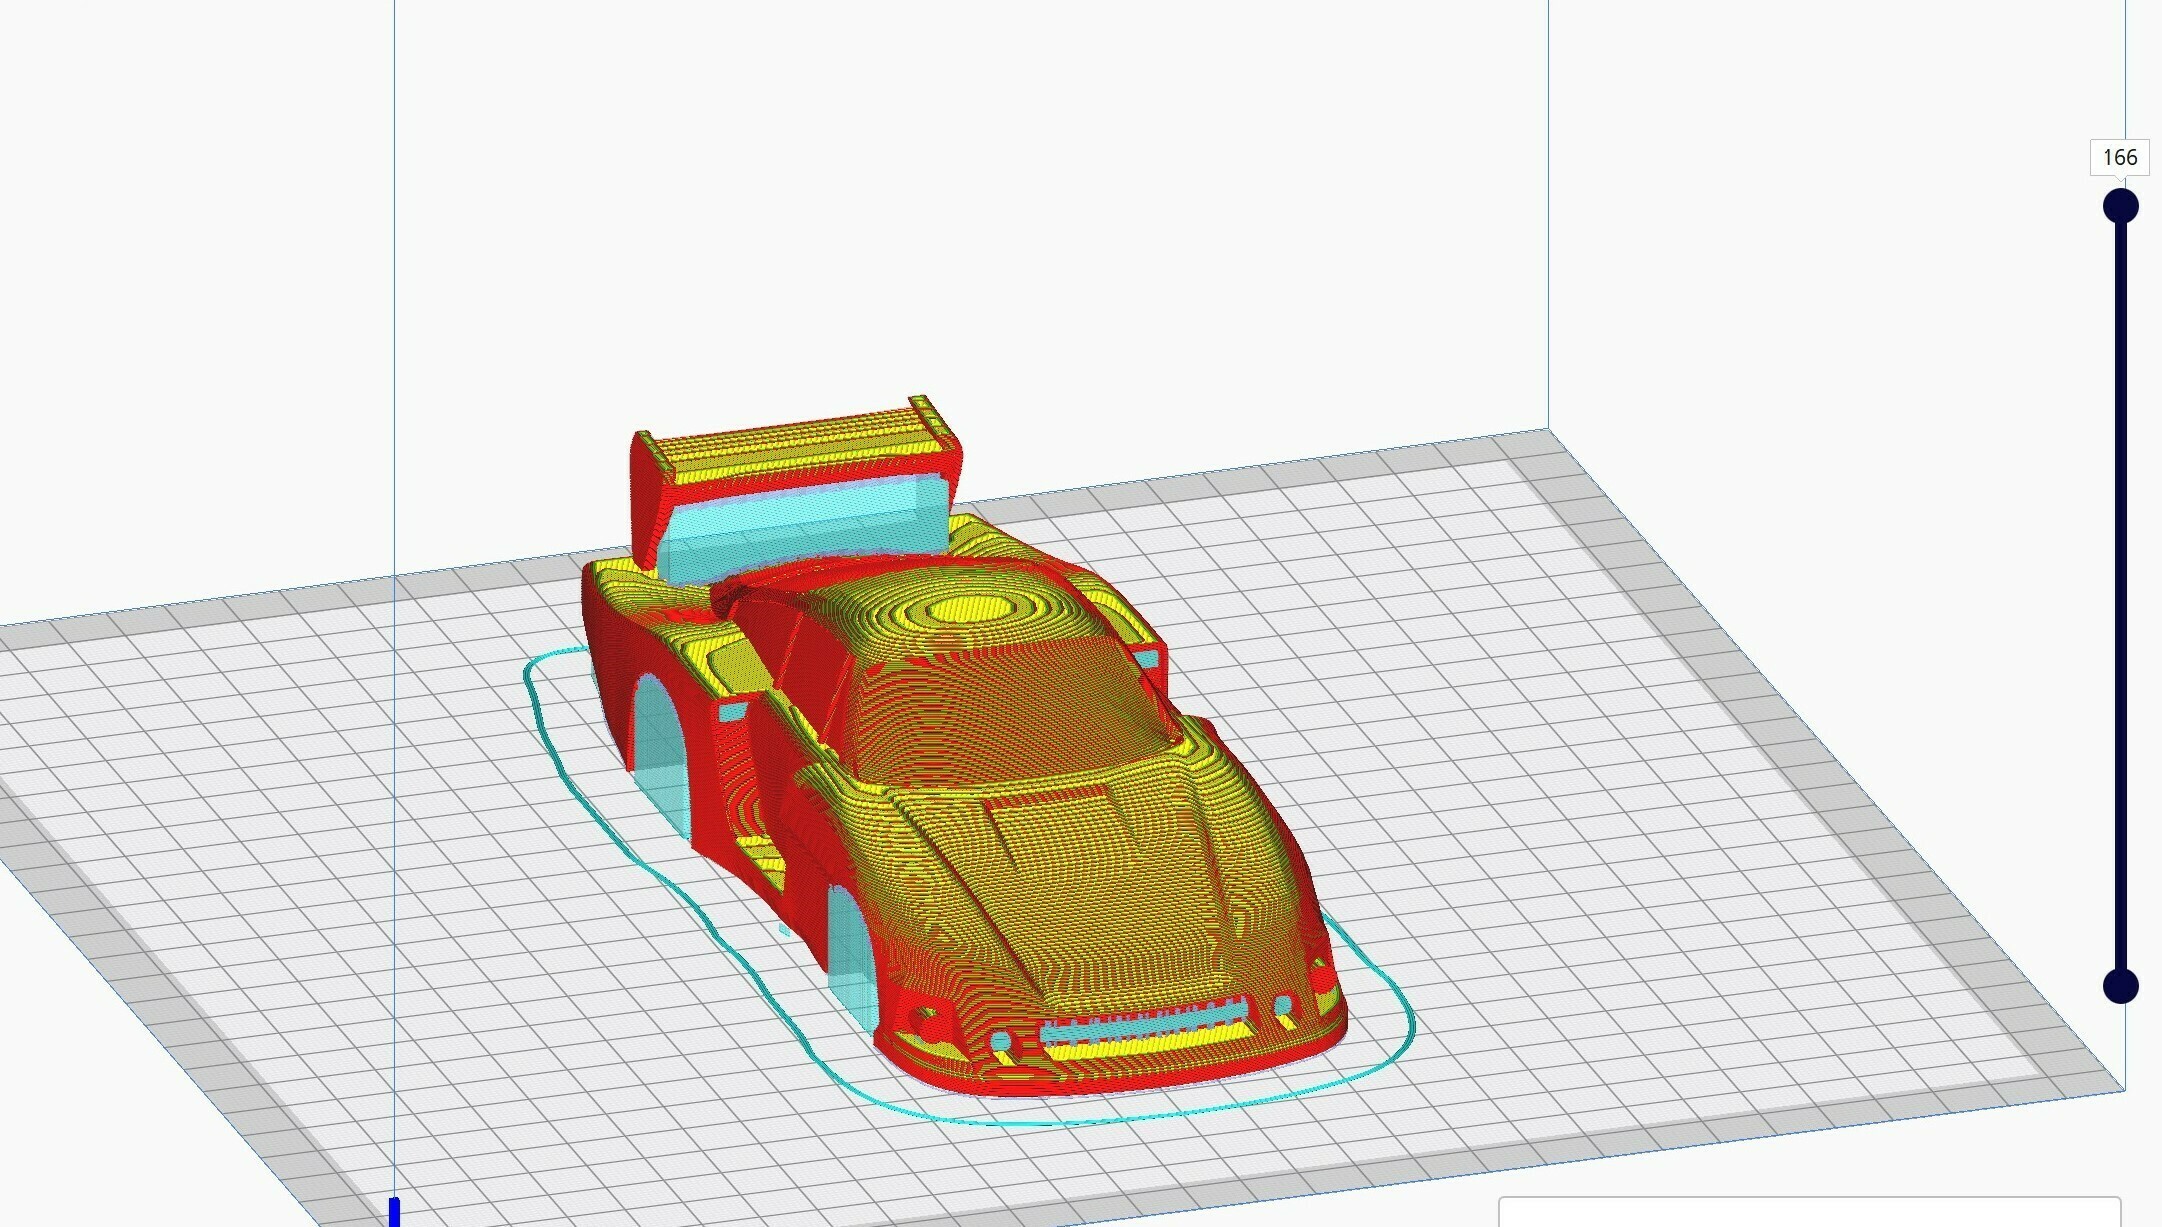Click the upper layer slider handle
This screenshot has width=2162, height=1227.
2120,207
